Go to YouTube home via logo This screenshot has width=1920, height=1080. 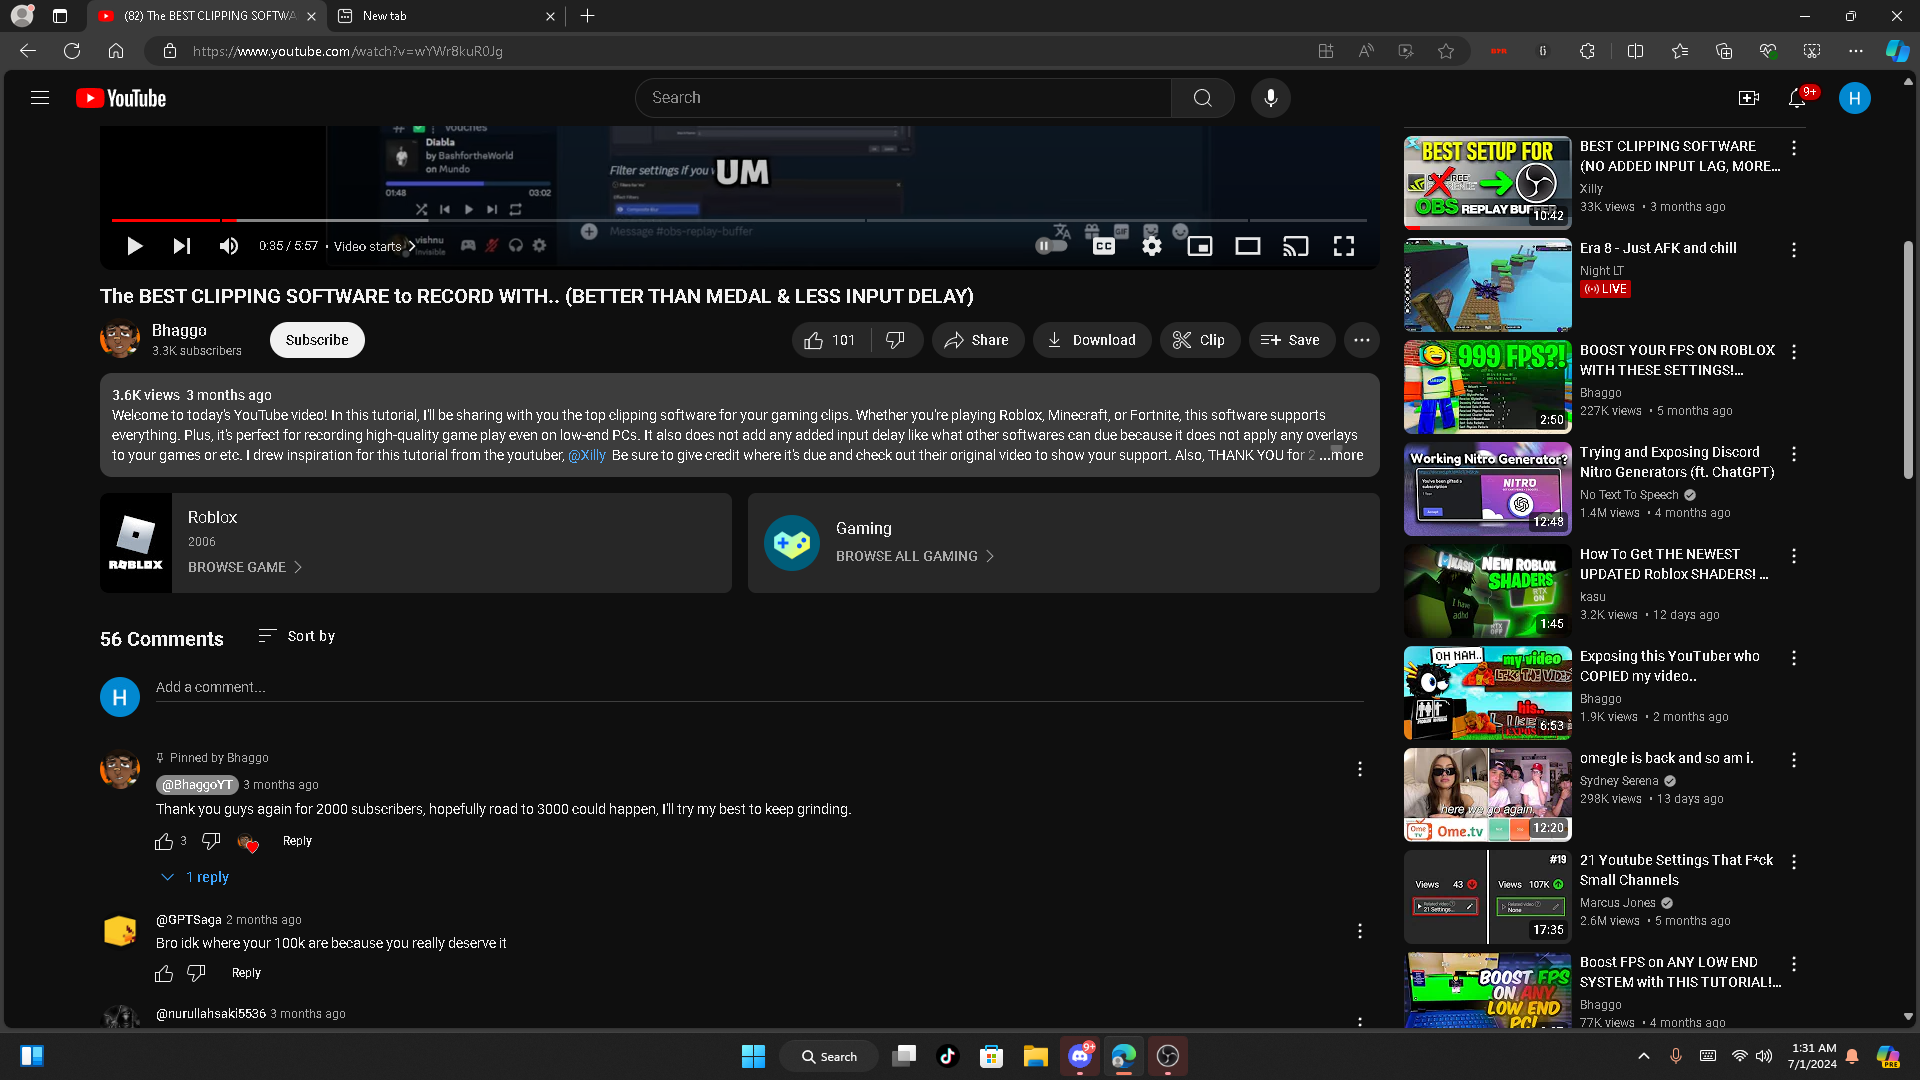[121, 98]
